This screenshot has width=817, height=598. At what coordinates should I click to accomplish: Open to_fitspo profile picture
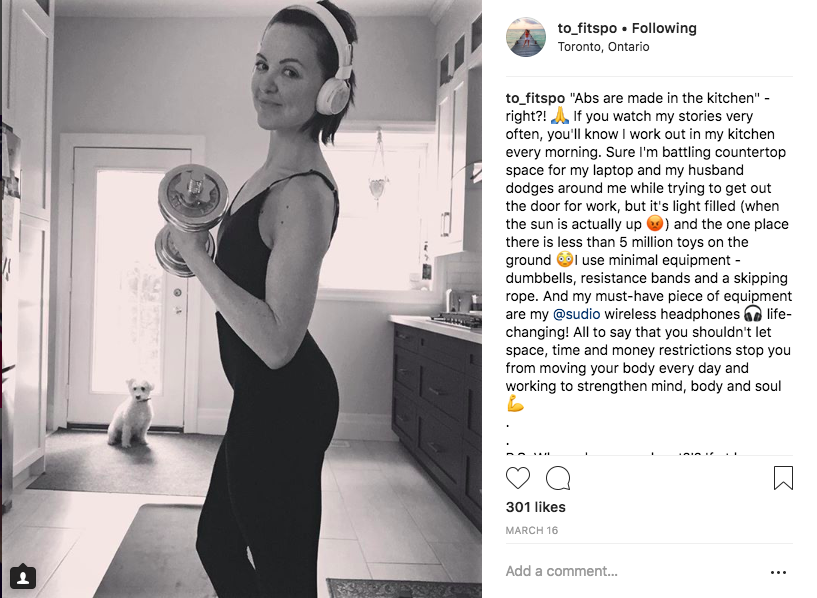pyautogui.click(x=526, y=37)
